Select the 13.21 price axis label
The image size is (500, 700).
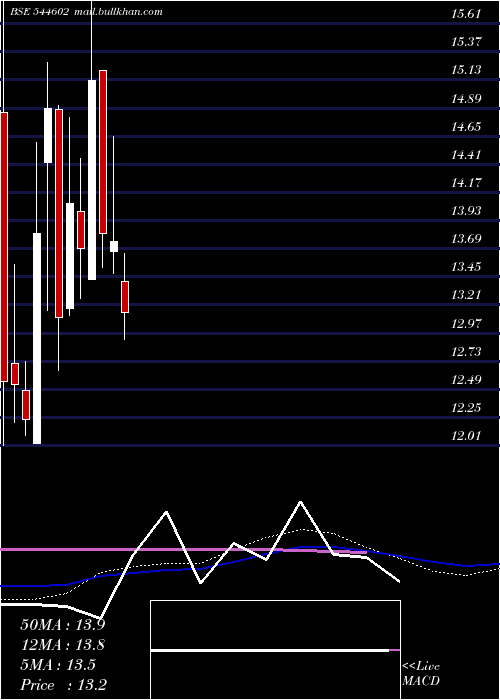[466, 295]
